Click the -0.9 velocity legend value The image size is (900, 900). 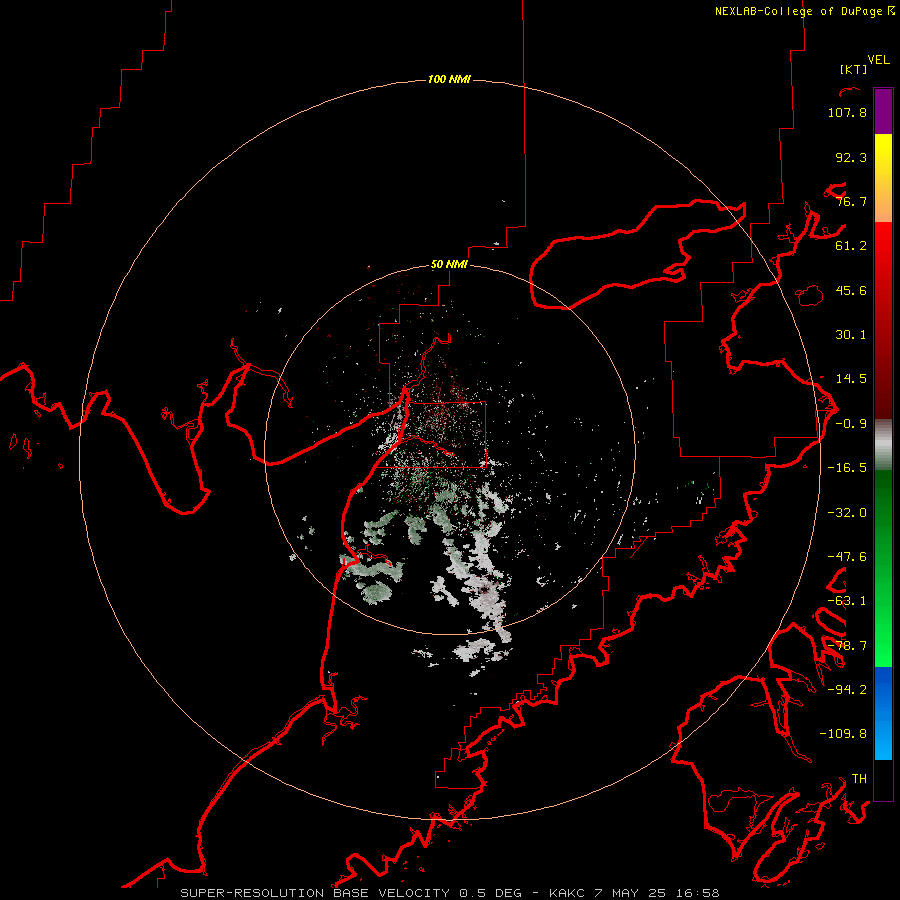click(851, 424)
